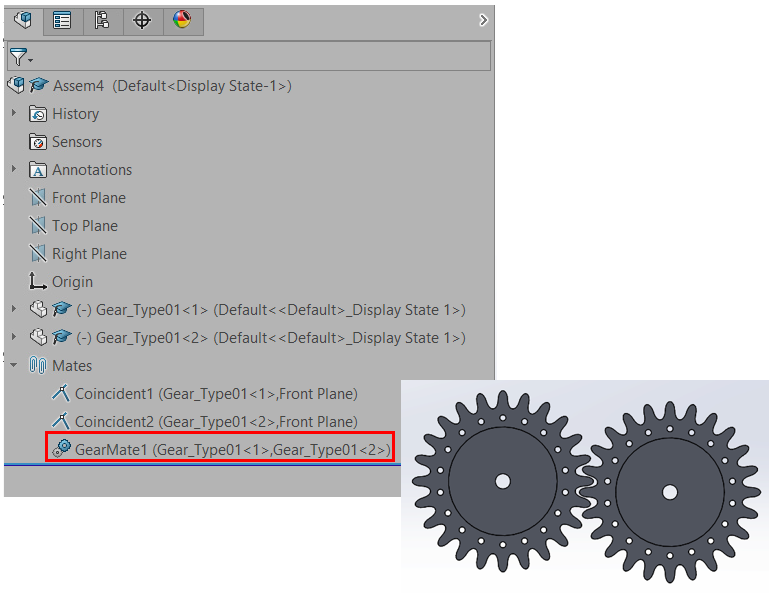772x598 pixels.
Task: Click education cap icon on Gear_Type01<1>
Action: coord(62,309)
